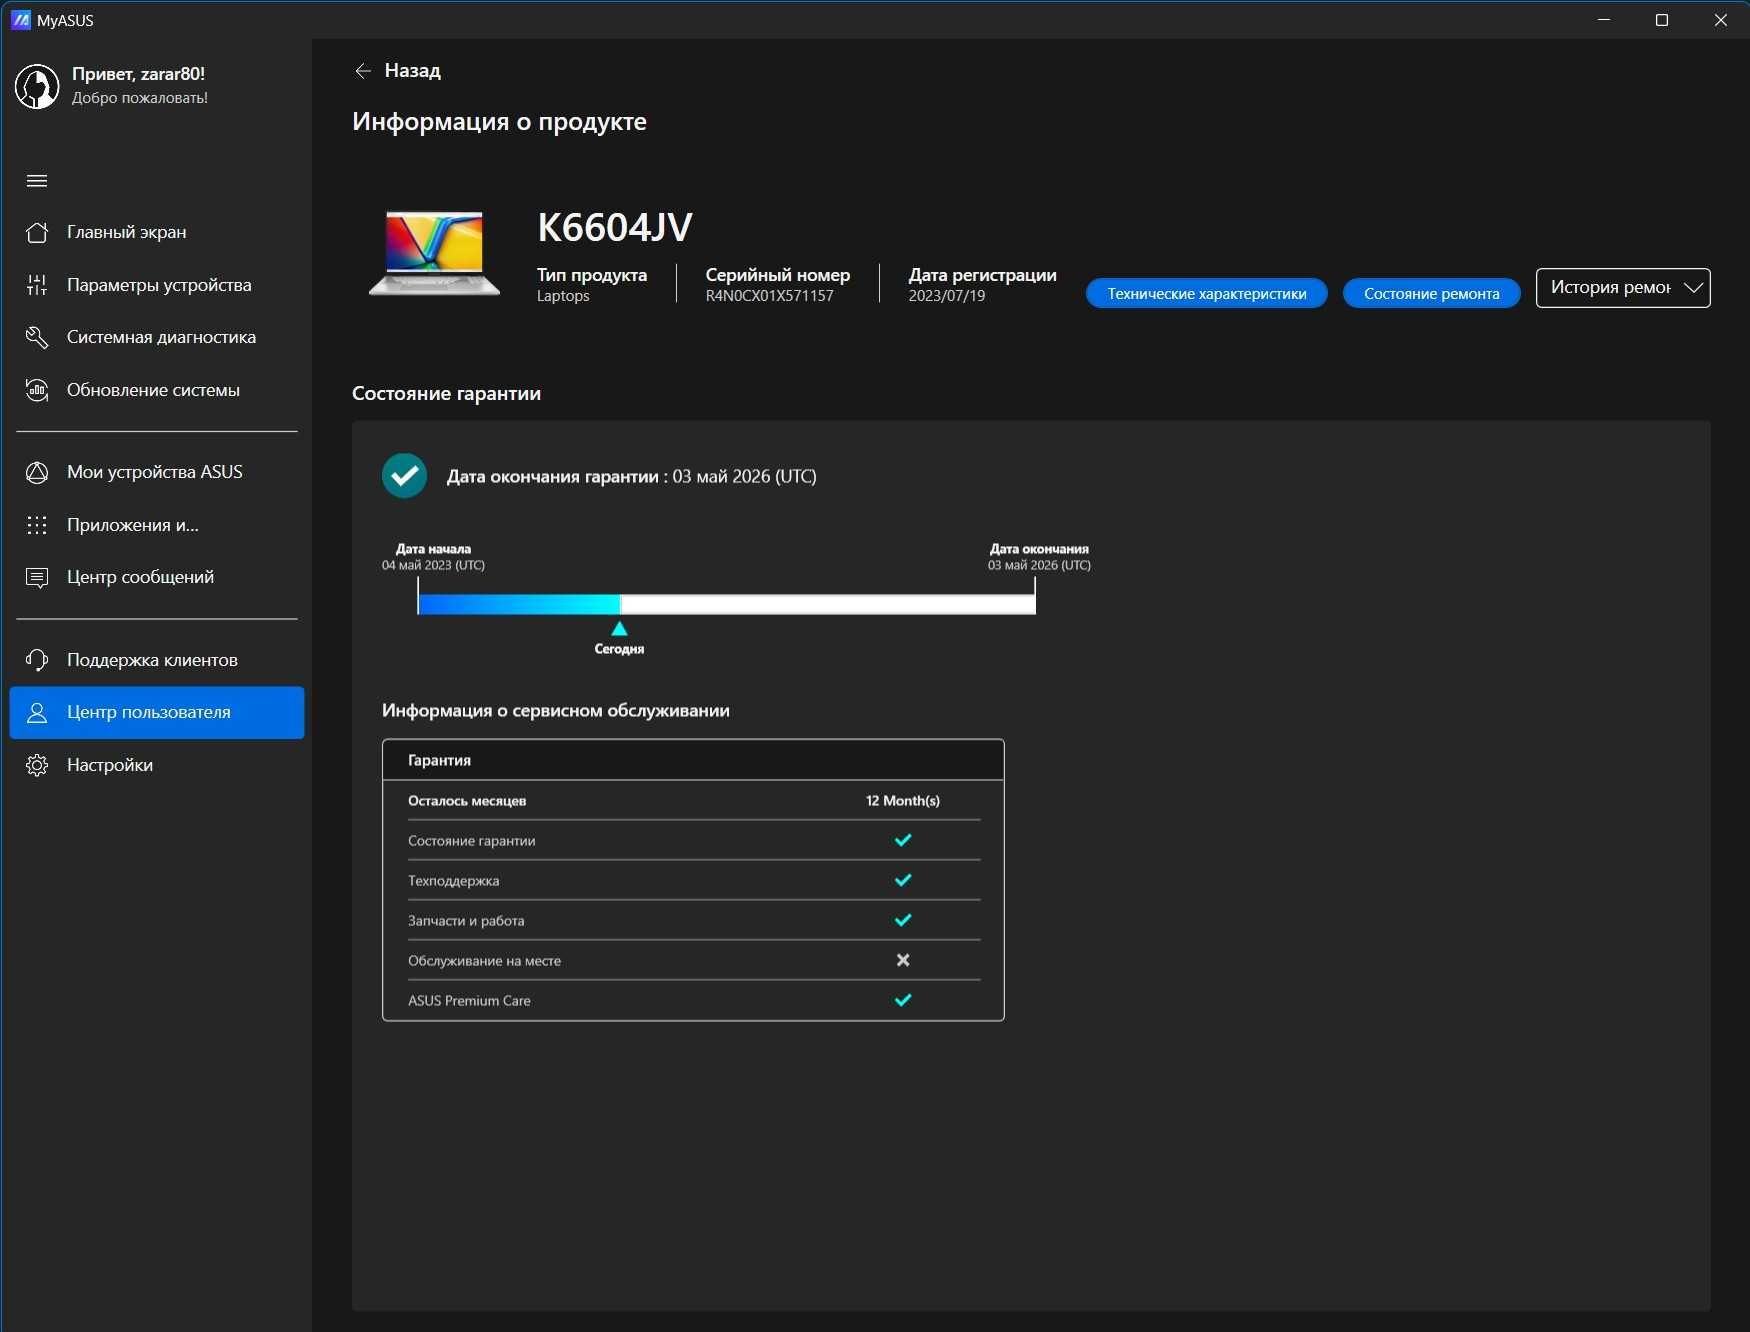Maximize the MyASUS window
This screenshot has width=1750, height=1332.
point(1662,20)
